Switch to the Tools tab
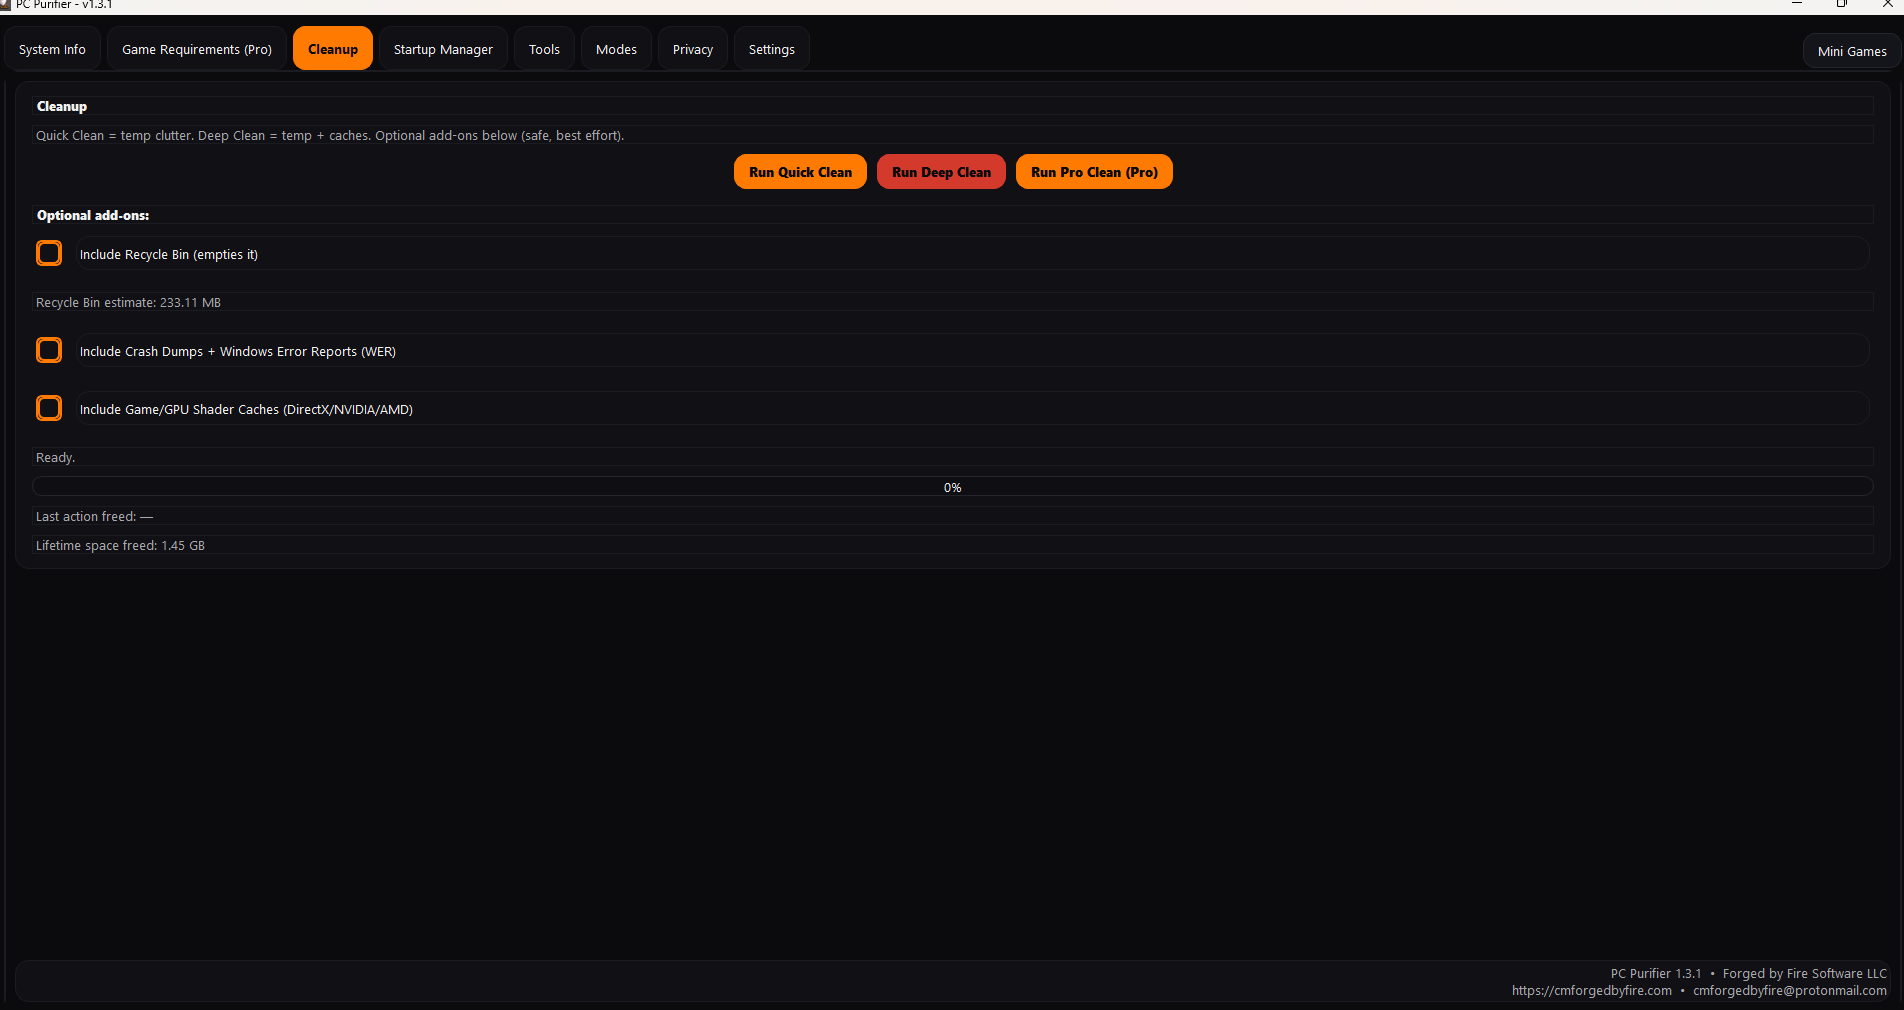The width and height of the screenshot is (1904, 1010). 543,48
